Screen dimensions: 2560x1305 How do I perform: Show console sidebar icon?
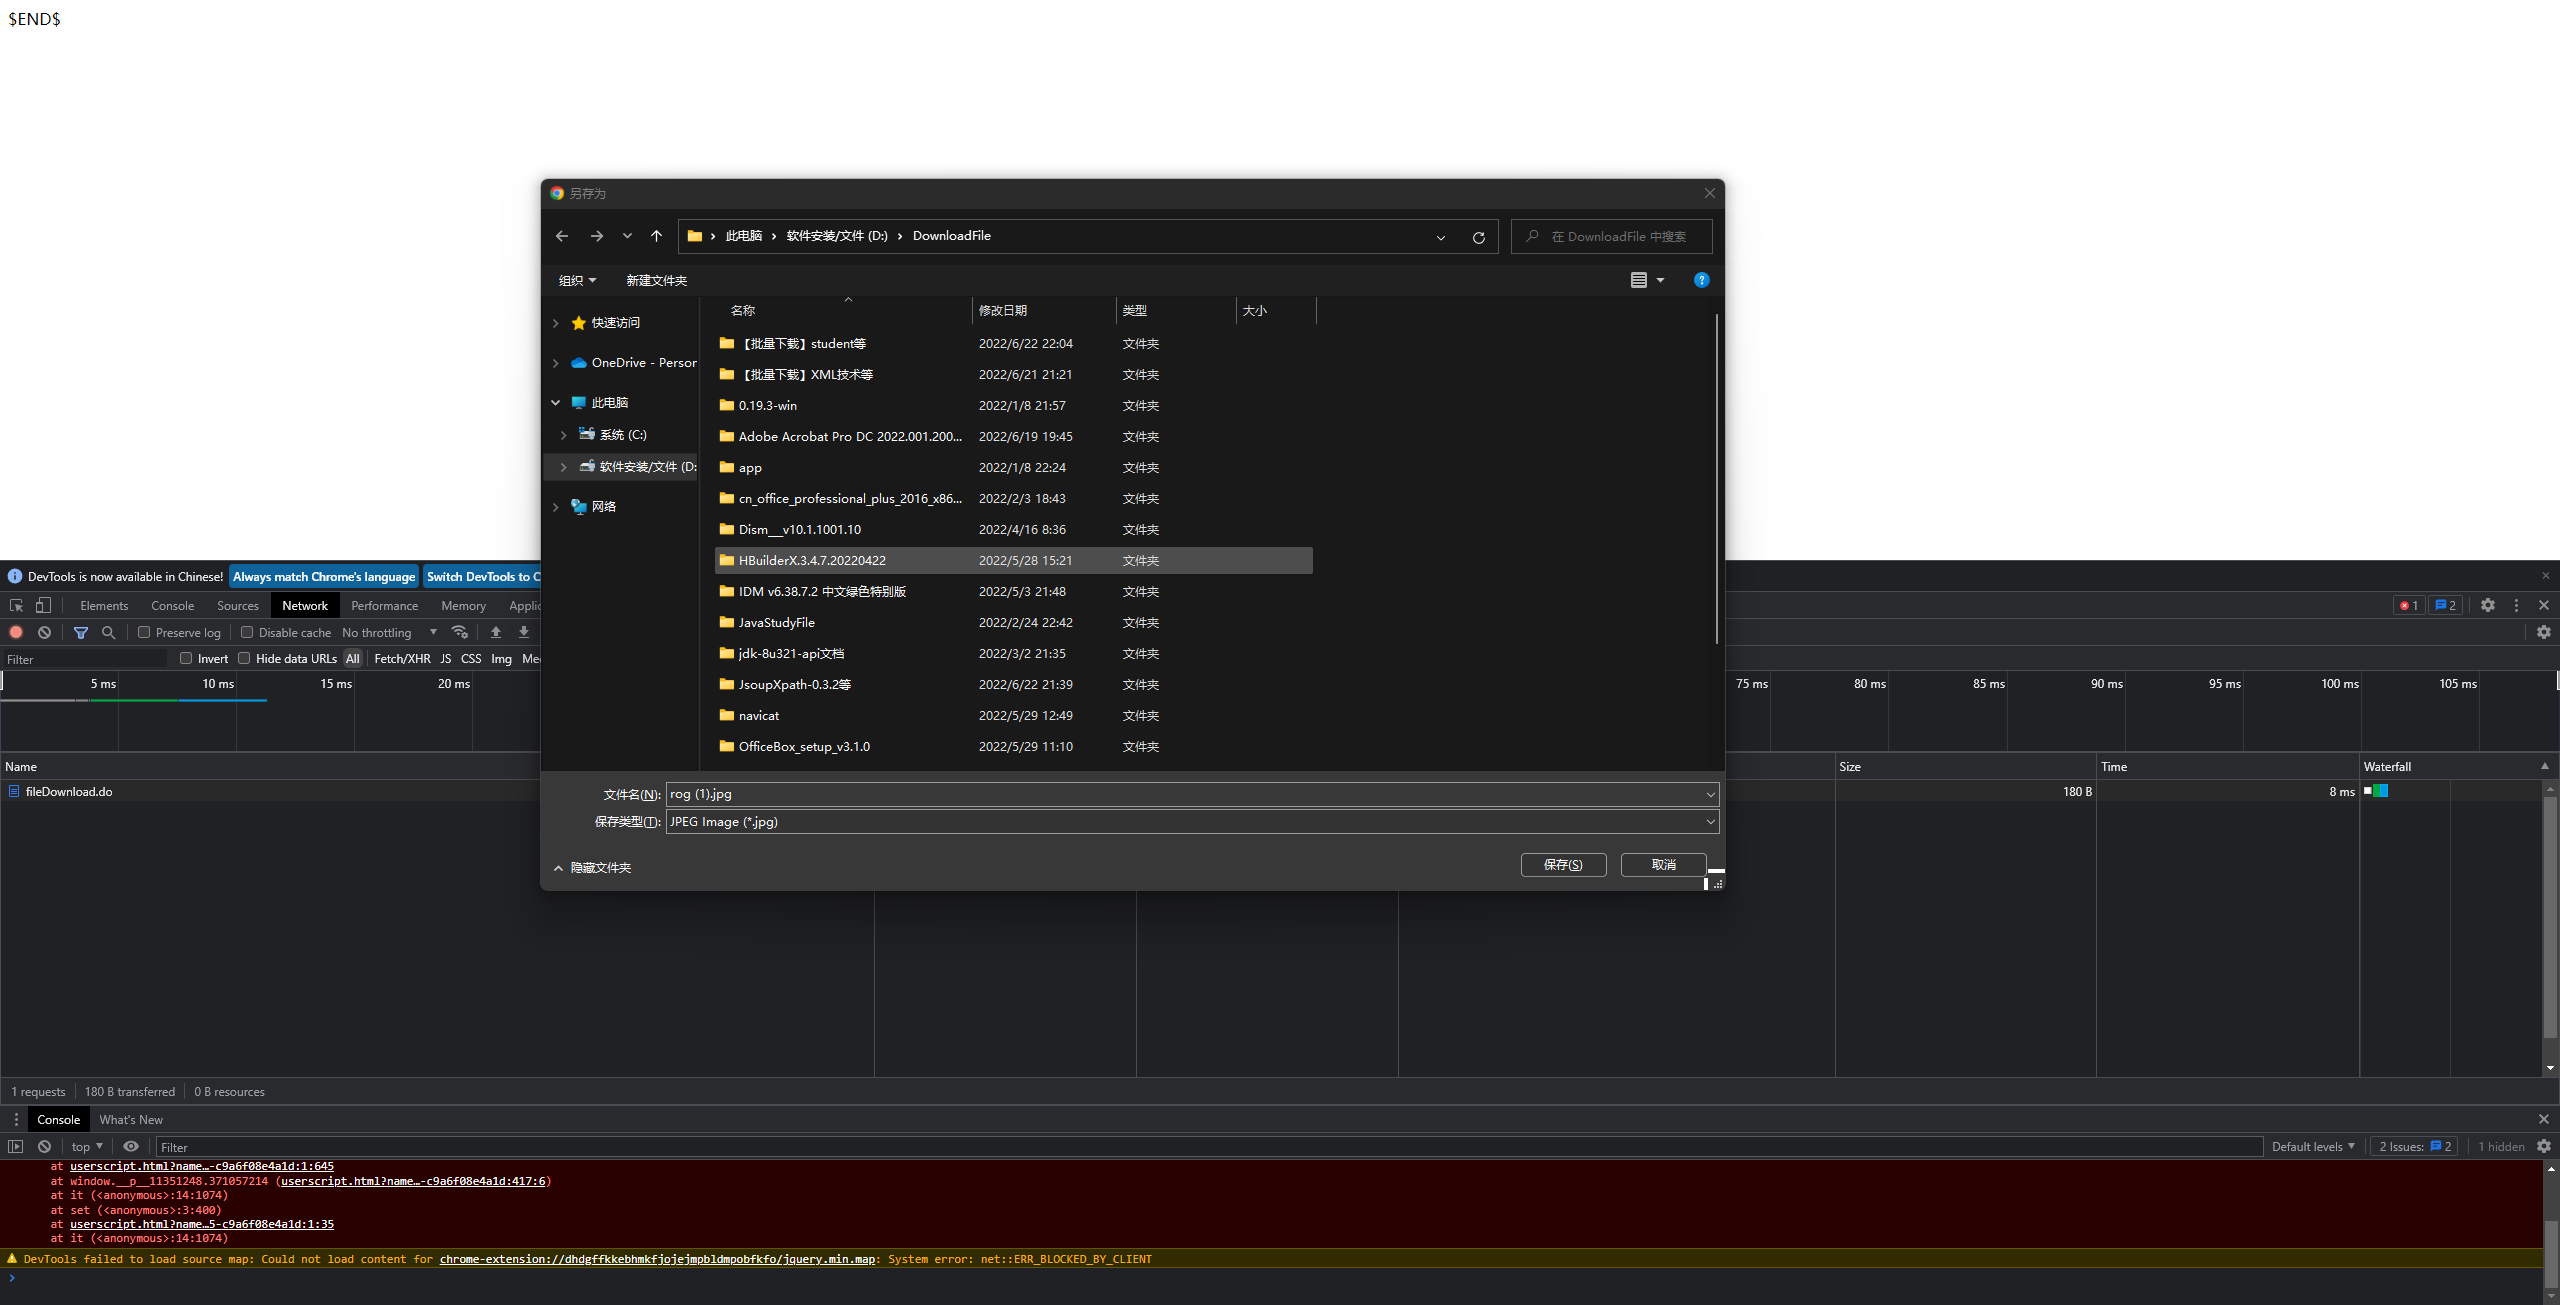click(x=16, y=1147)
